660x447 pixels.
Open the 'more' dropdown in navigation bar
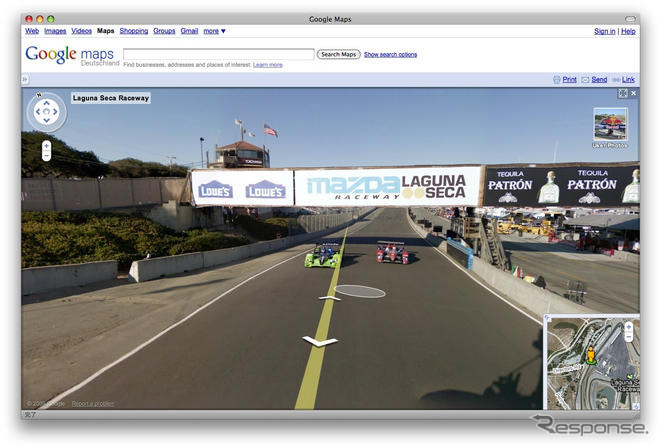(214, 31)
